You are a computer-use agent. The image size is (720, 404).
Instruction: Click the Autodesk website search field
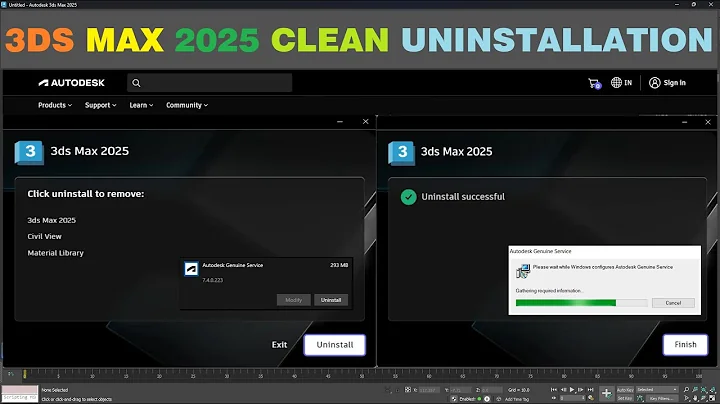pyautogui.click(x=209, y=83)
